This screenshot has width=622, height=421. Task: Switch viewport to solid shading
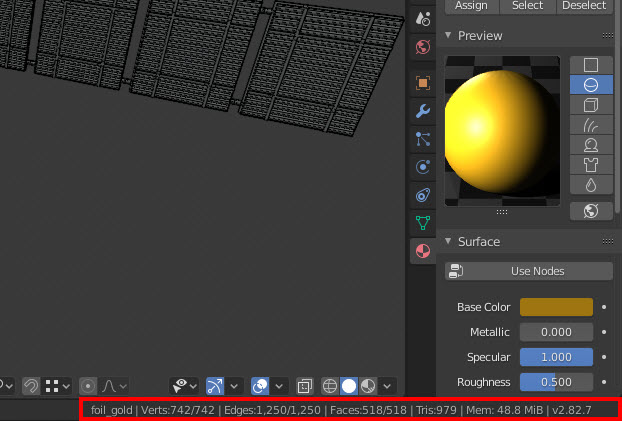click(349, 386)
